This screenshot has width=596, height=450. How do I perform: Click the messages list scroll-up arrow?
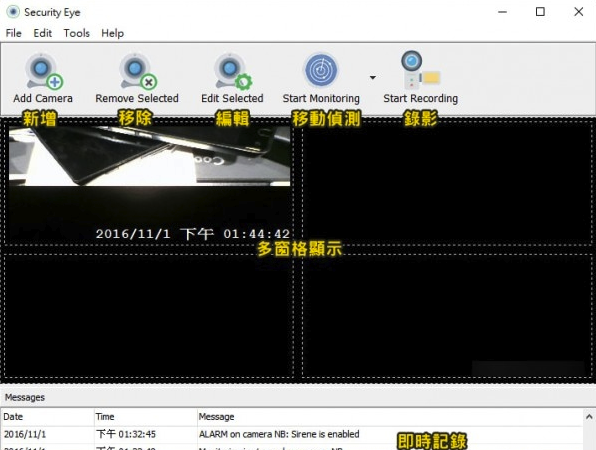click(x=589, y=417)
